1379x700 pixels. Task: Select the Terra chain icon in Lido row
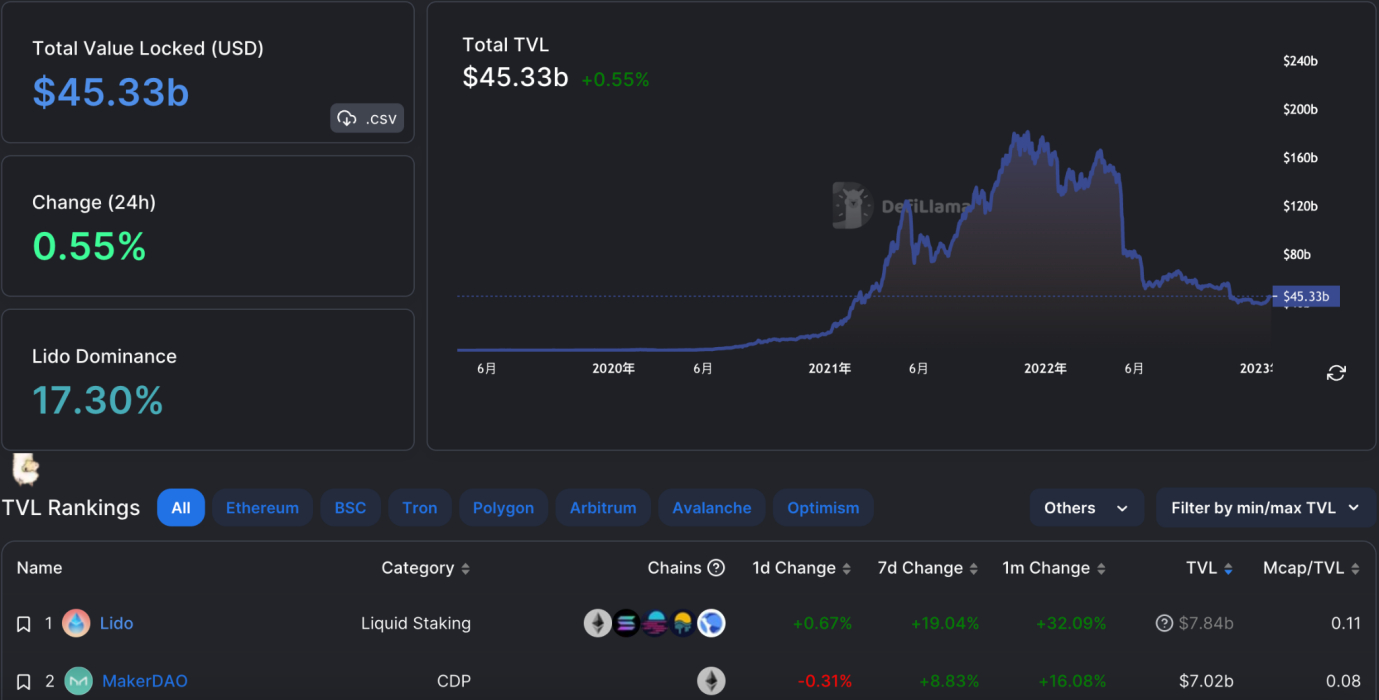pos(711,623)
